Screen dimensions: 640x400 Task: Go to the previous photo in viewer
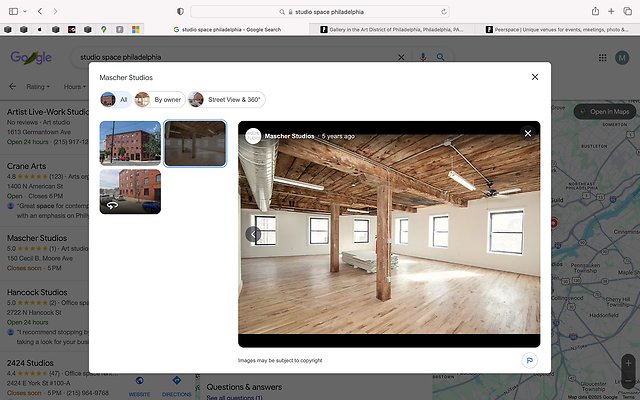[253, 234]
